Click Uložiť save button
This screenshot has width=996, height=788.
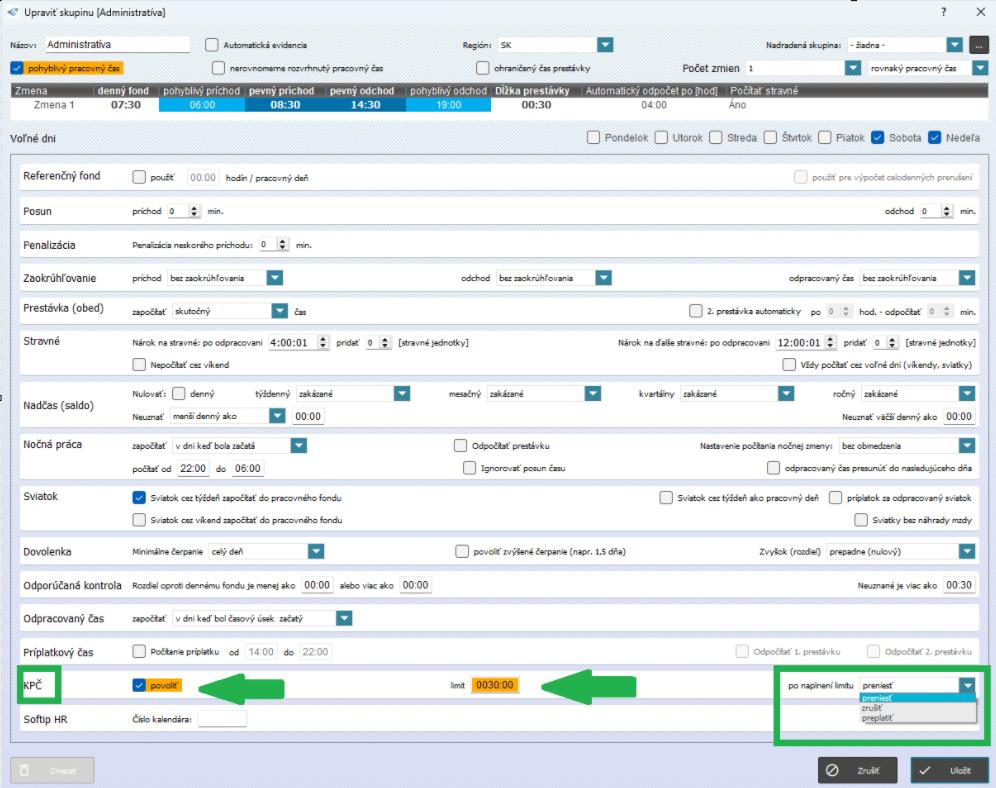pos(949,770)
